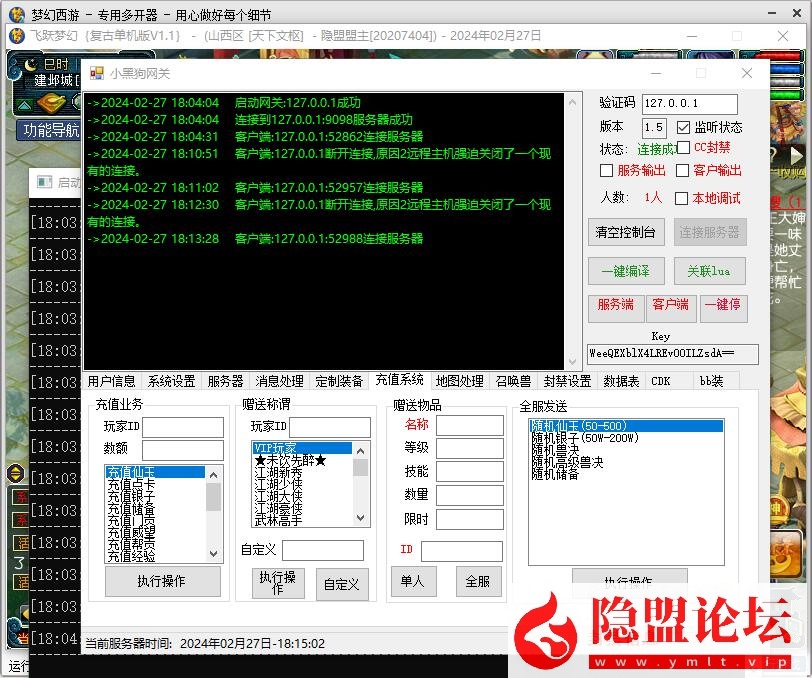The height and width of the screenshot is (678, 812).
Task: Open the 服务器 tab
Action: pos(225,381)
